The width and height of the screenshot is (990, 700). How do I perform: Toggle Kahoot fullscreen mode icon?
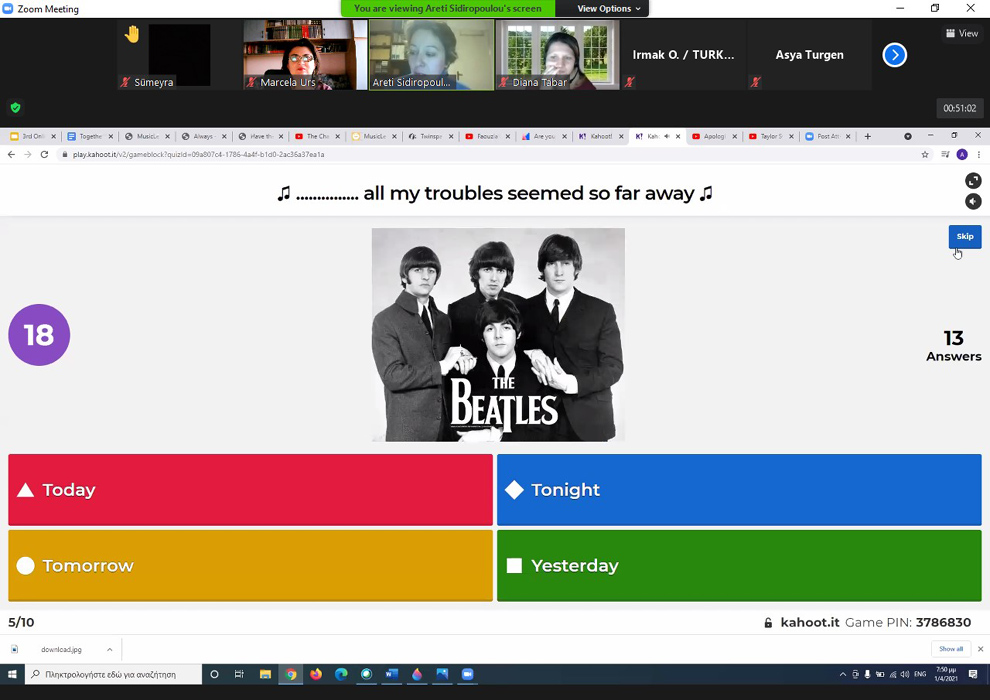tap(973, 181)
